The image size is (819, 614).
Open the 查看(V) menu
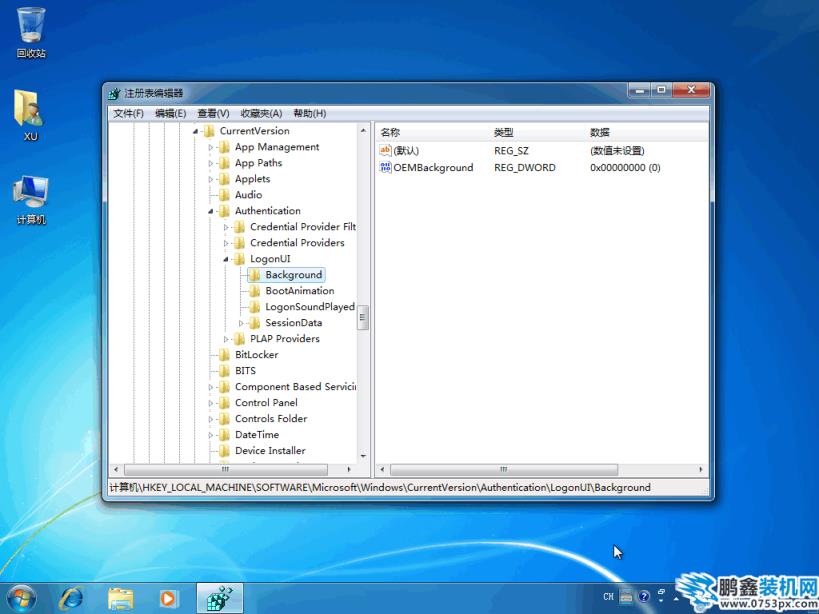pos(213,113)
